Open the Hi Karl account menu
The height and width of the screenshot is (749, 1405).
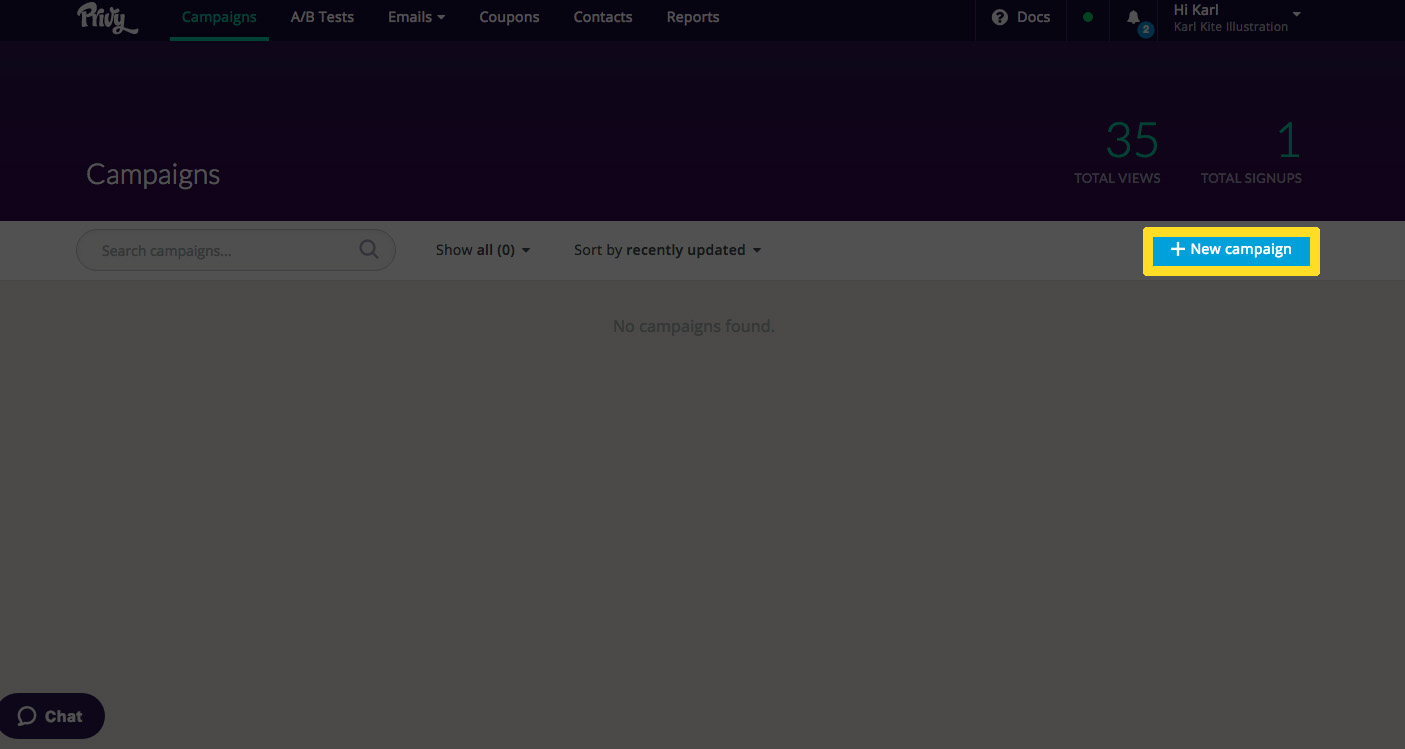click(1236, 17)
